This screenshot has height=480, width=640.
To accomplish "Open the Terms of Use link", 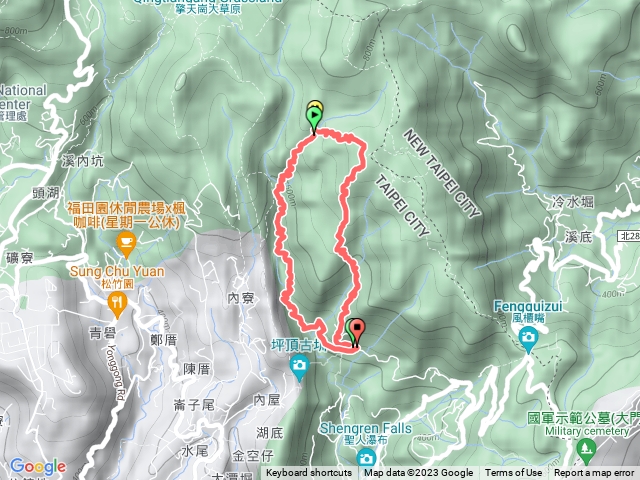I will point(513,473).
